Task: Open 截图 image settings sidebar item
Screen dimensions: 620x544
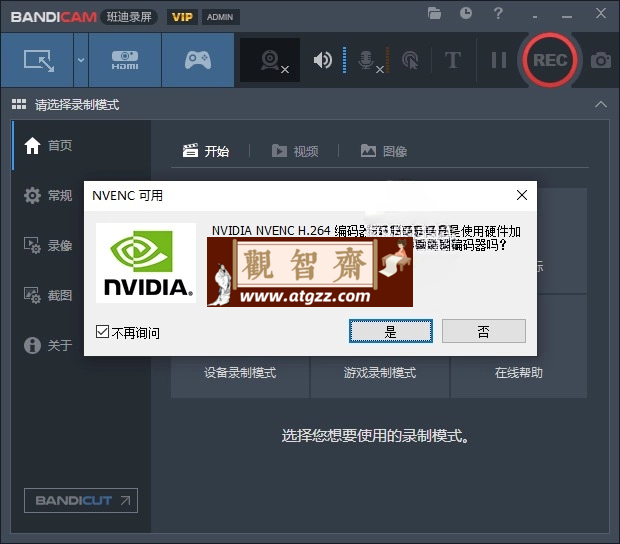Action: (48, 295)
